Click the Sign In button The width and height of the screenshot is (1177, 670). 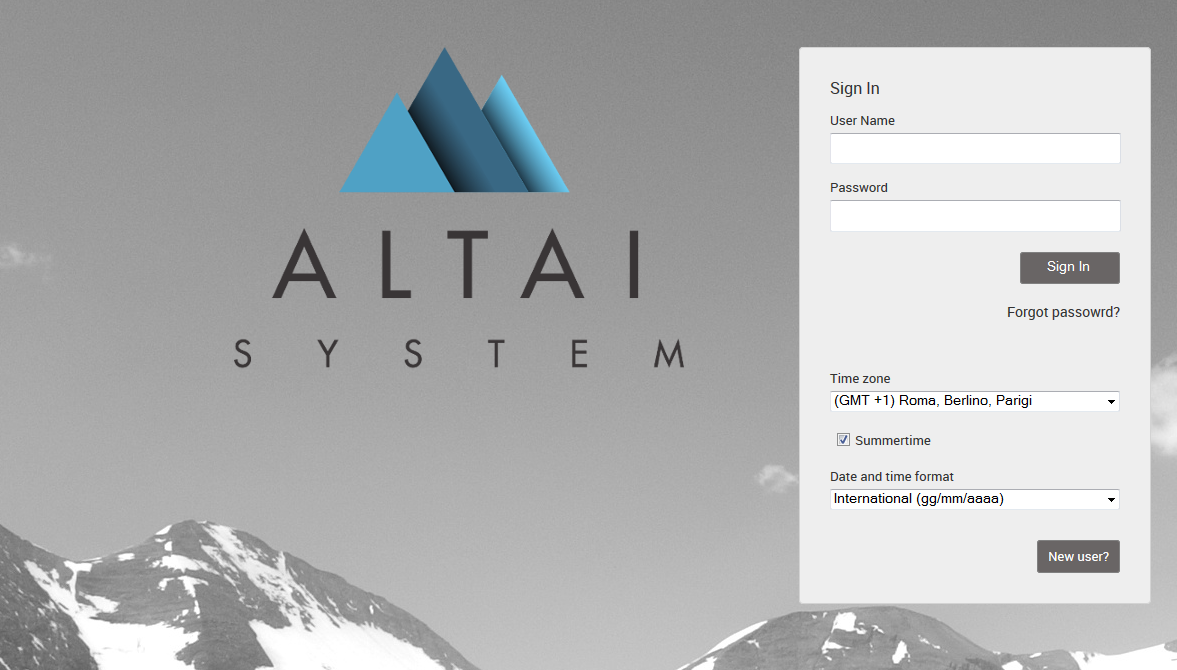1070,268
